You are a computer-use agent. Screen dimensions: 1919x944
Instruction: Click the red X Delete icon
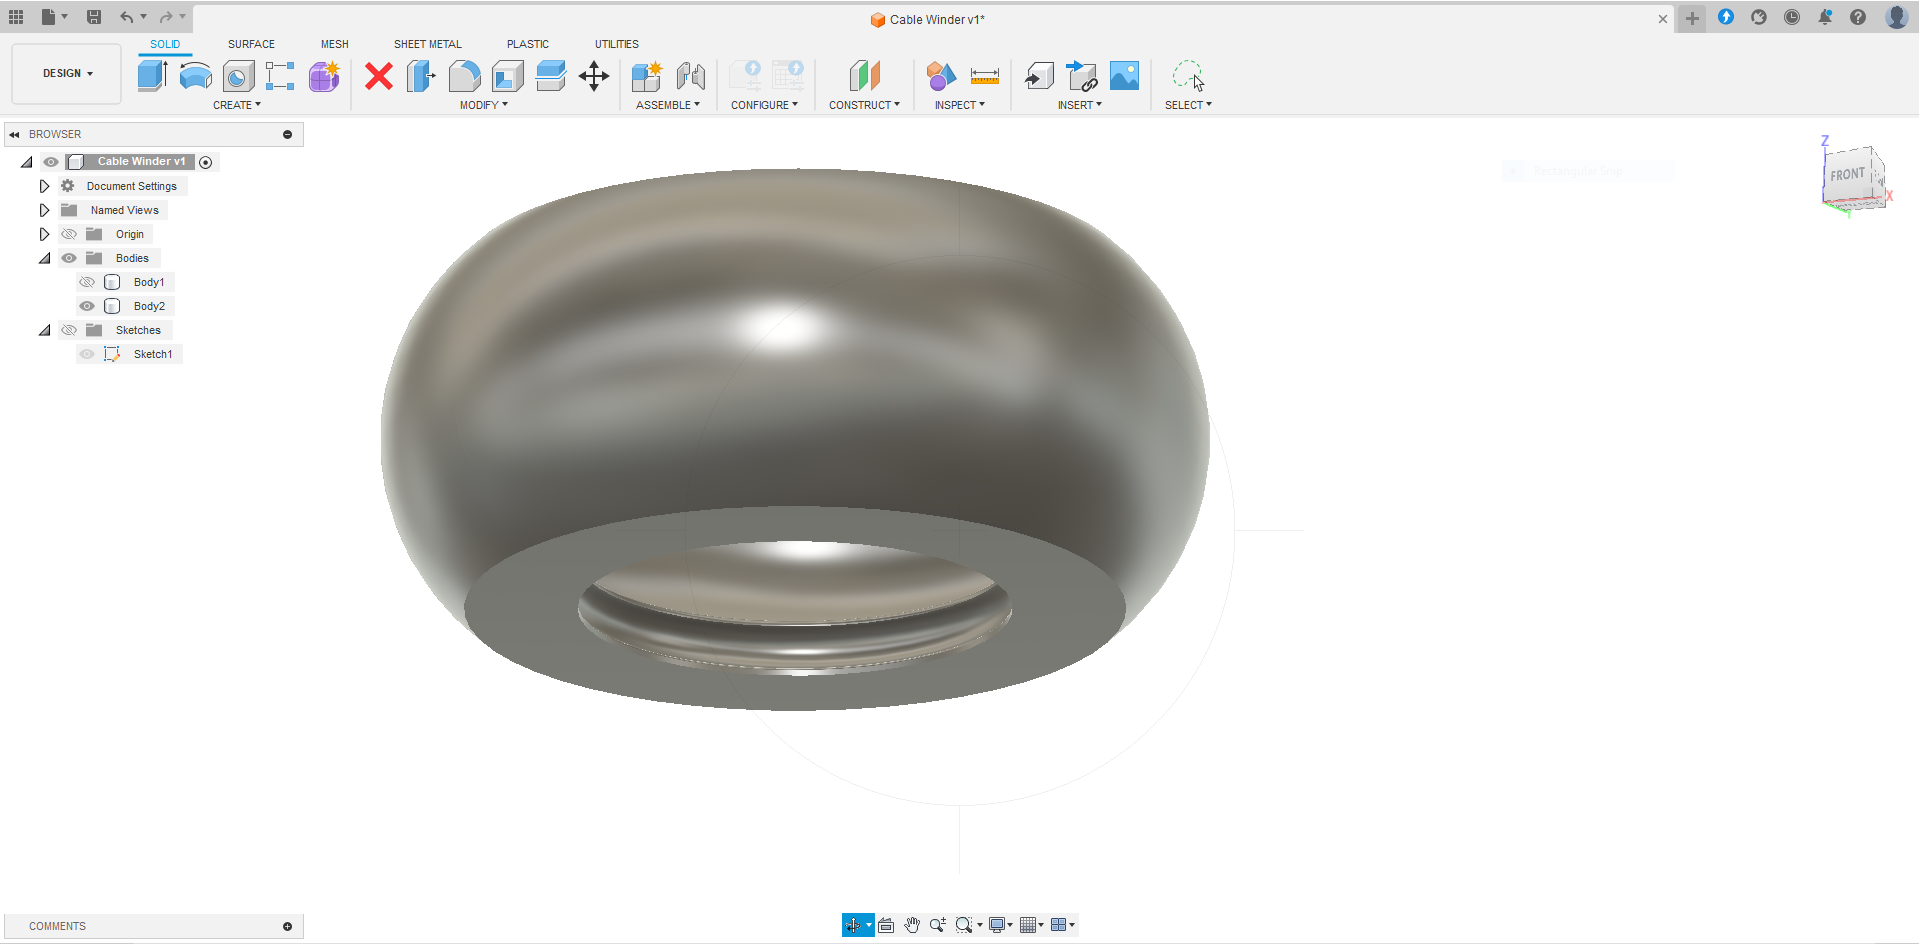click(x=379, y=76)
